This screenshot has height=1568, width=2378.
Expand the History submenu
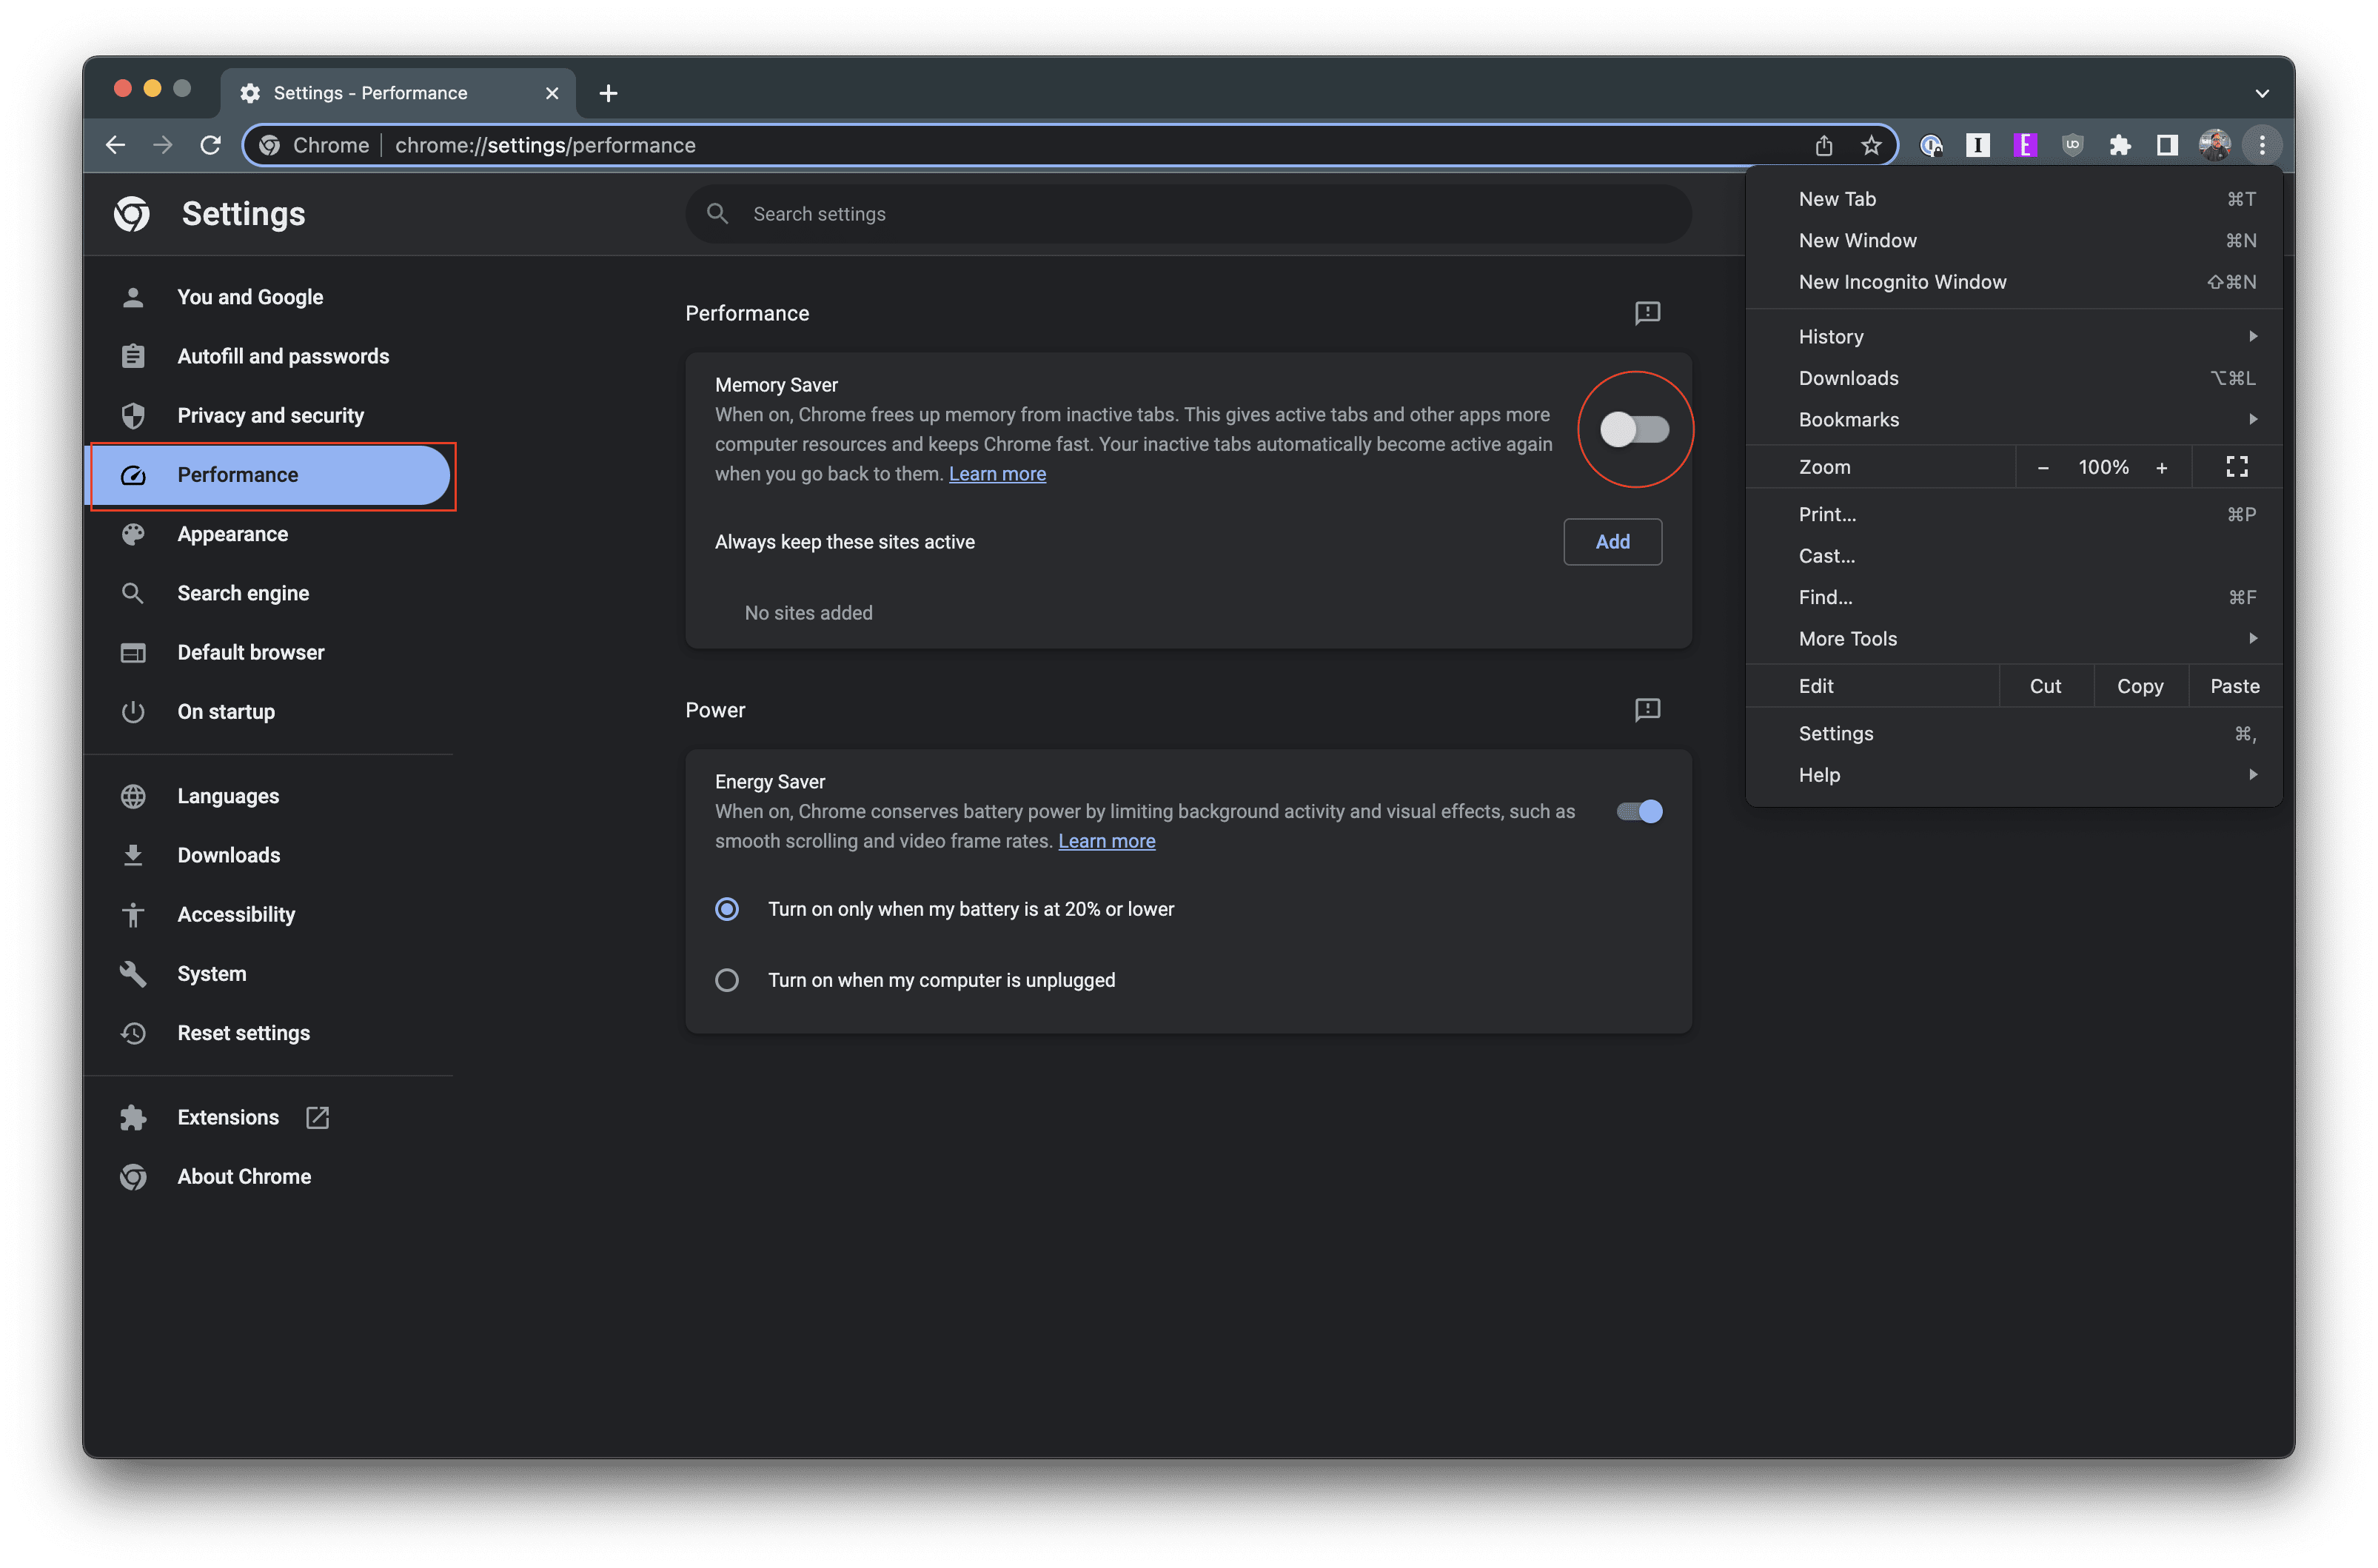(2014, 337)
